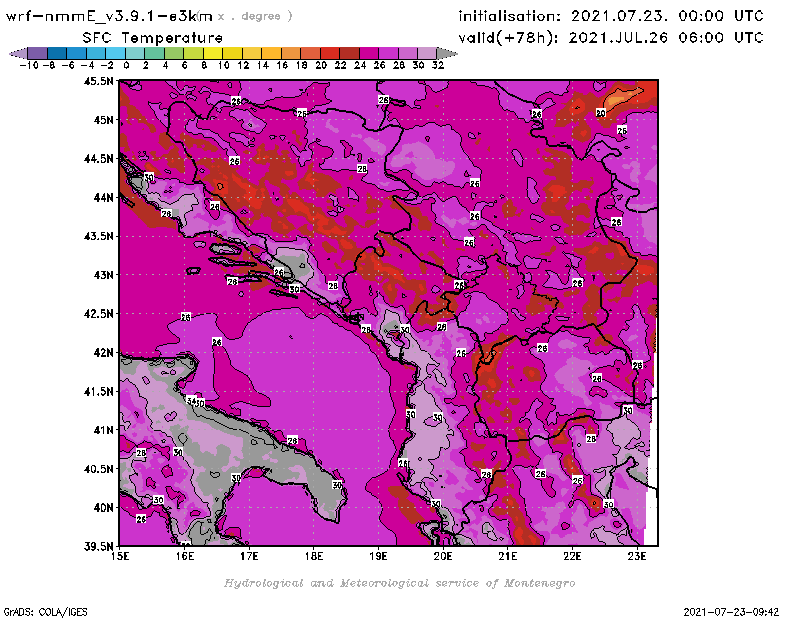Click the 'SFC Temperature' heading
Screen dimensions: 800x618
pyautogui.click(x=153, y=38)
